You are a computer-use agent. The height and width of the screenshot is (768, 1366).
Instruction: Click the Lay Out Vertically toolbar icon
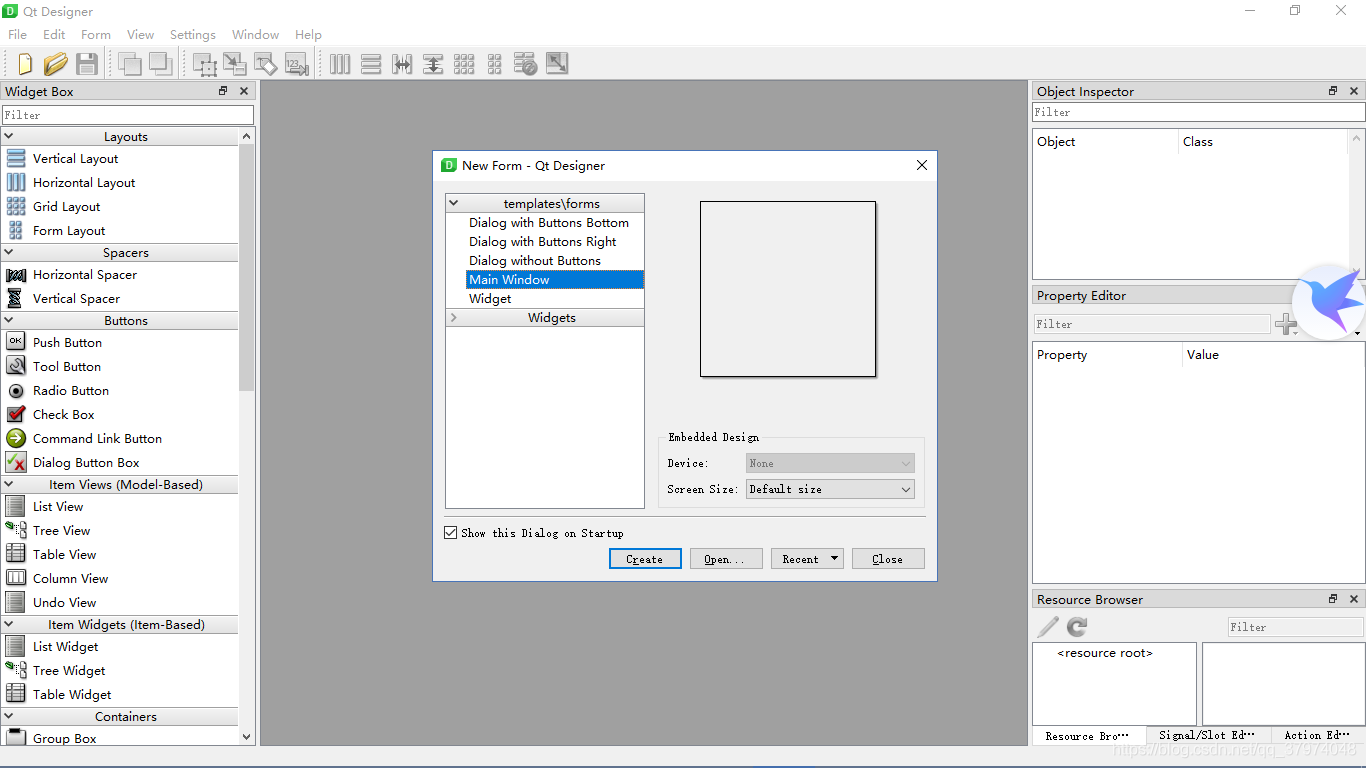[x=371, y=64]
